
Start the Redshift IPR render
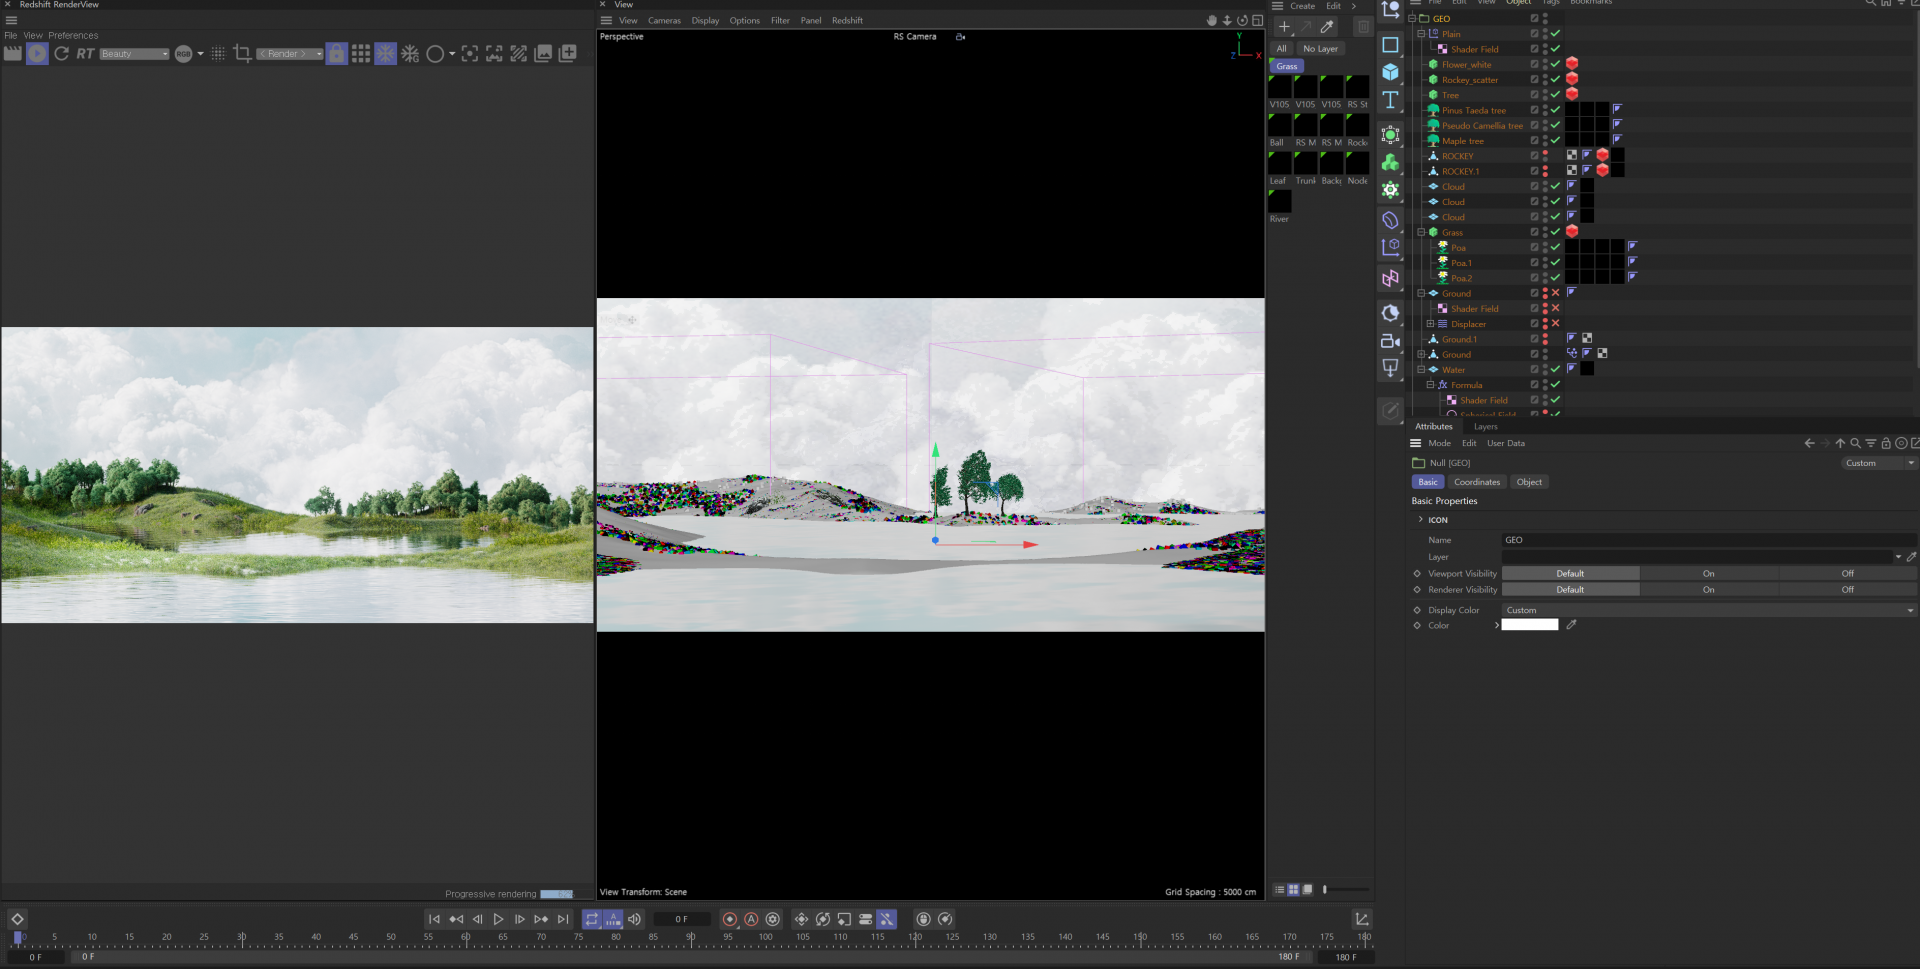[37, 54]
